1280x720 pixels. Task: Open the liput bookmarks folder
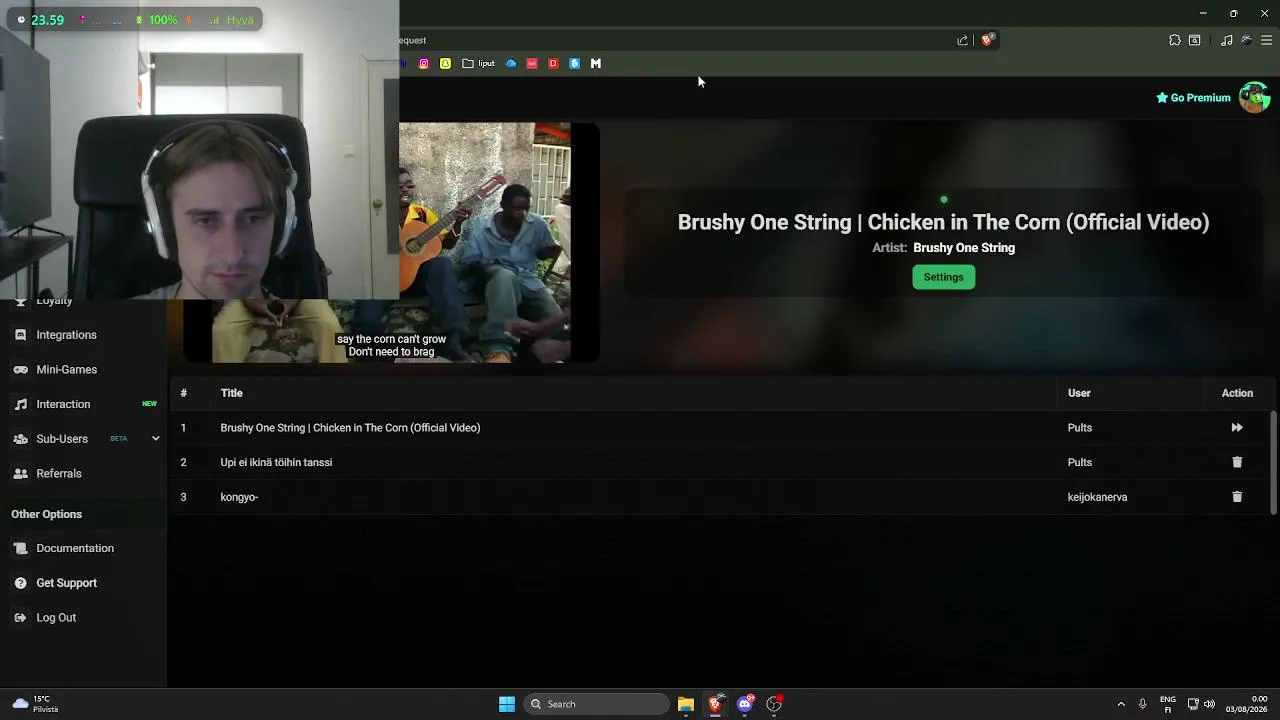(478, 63)
